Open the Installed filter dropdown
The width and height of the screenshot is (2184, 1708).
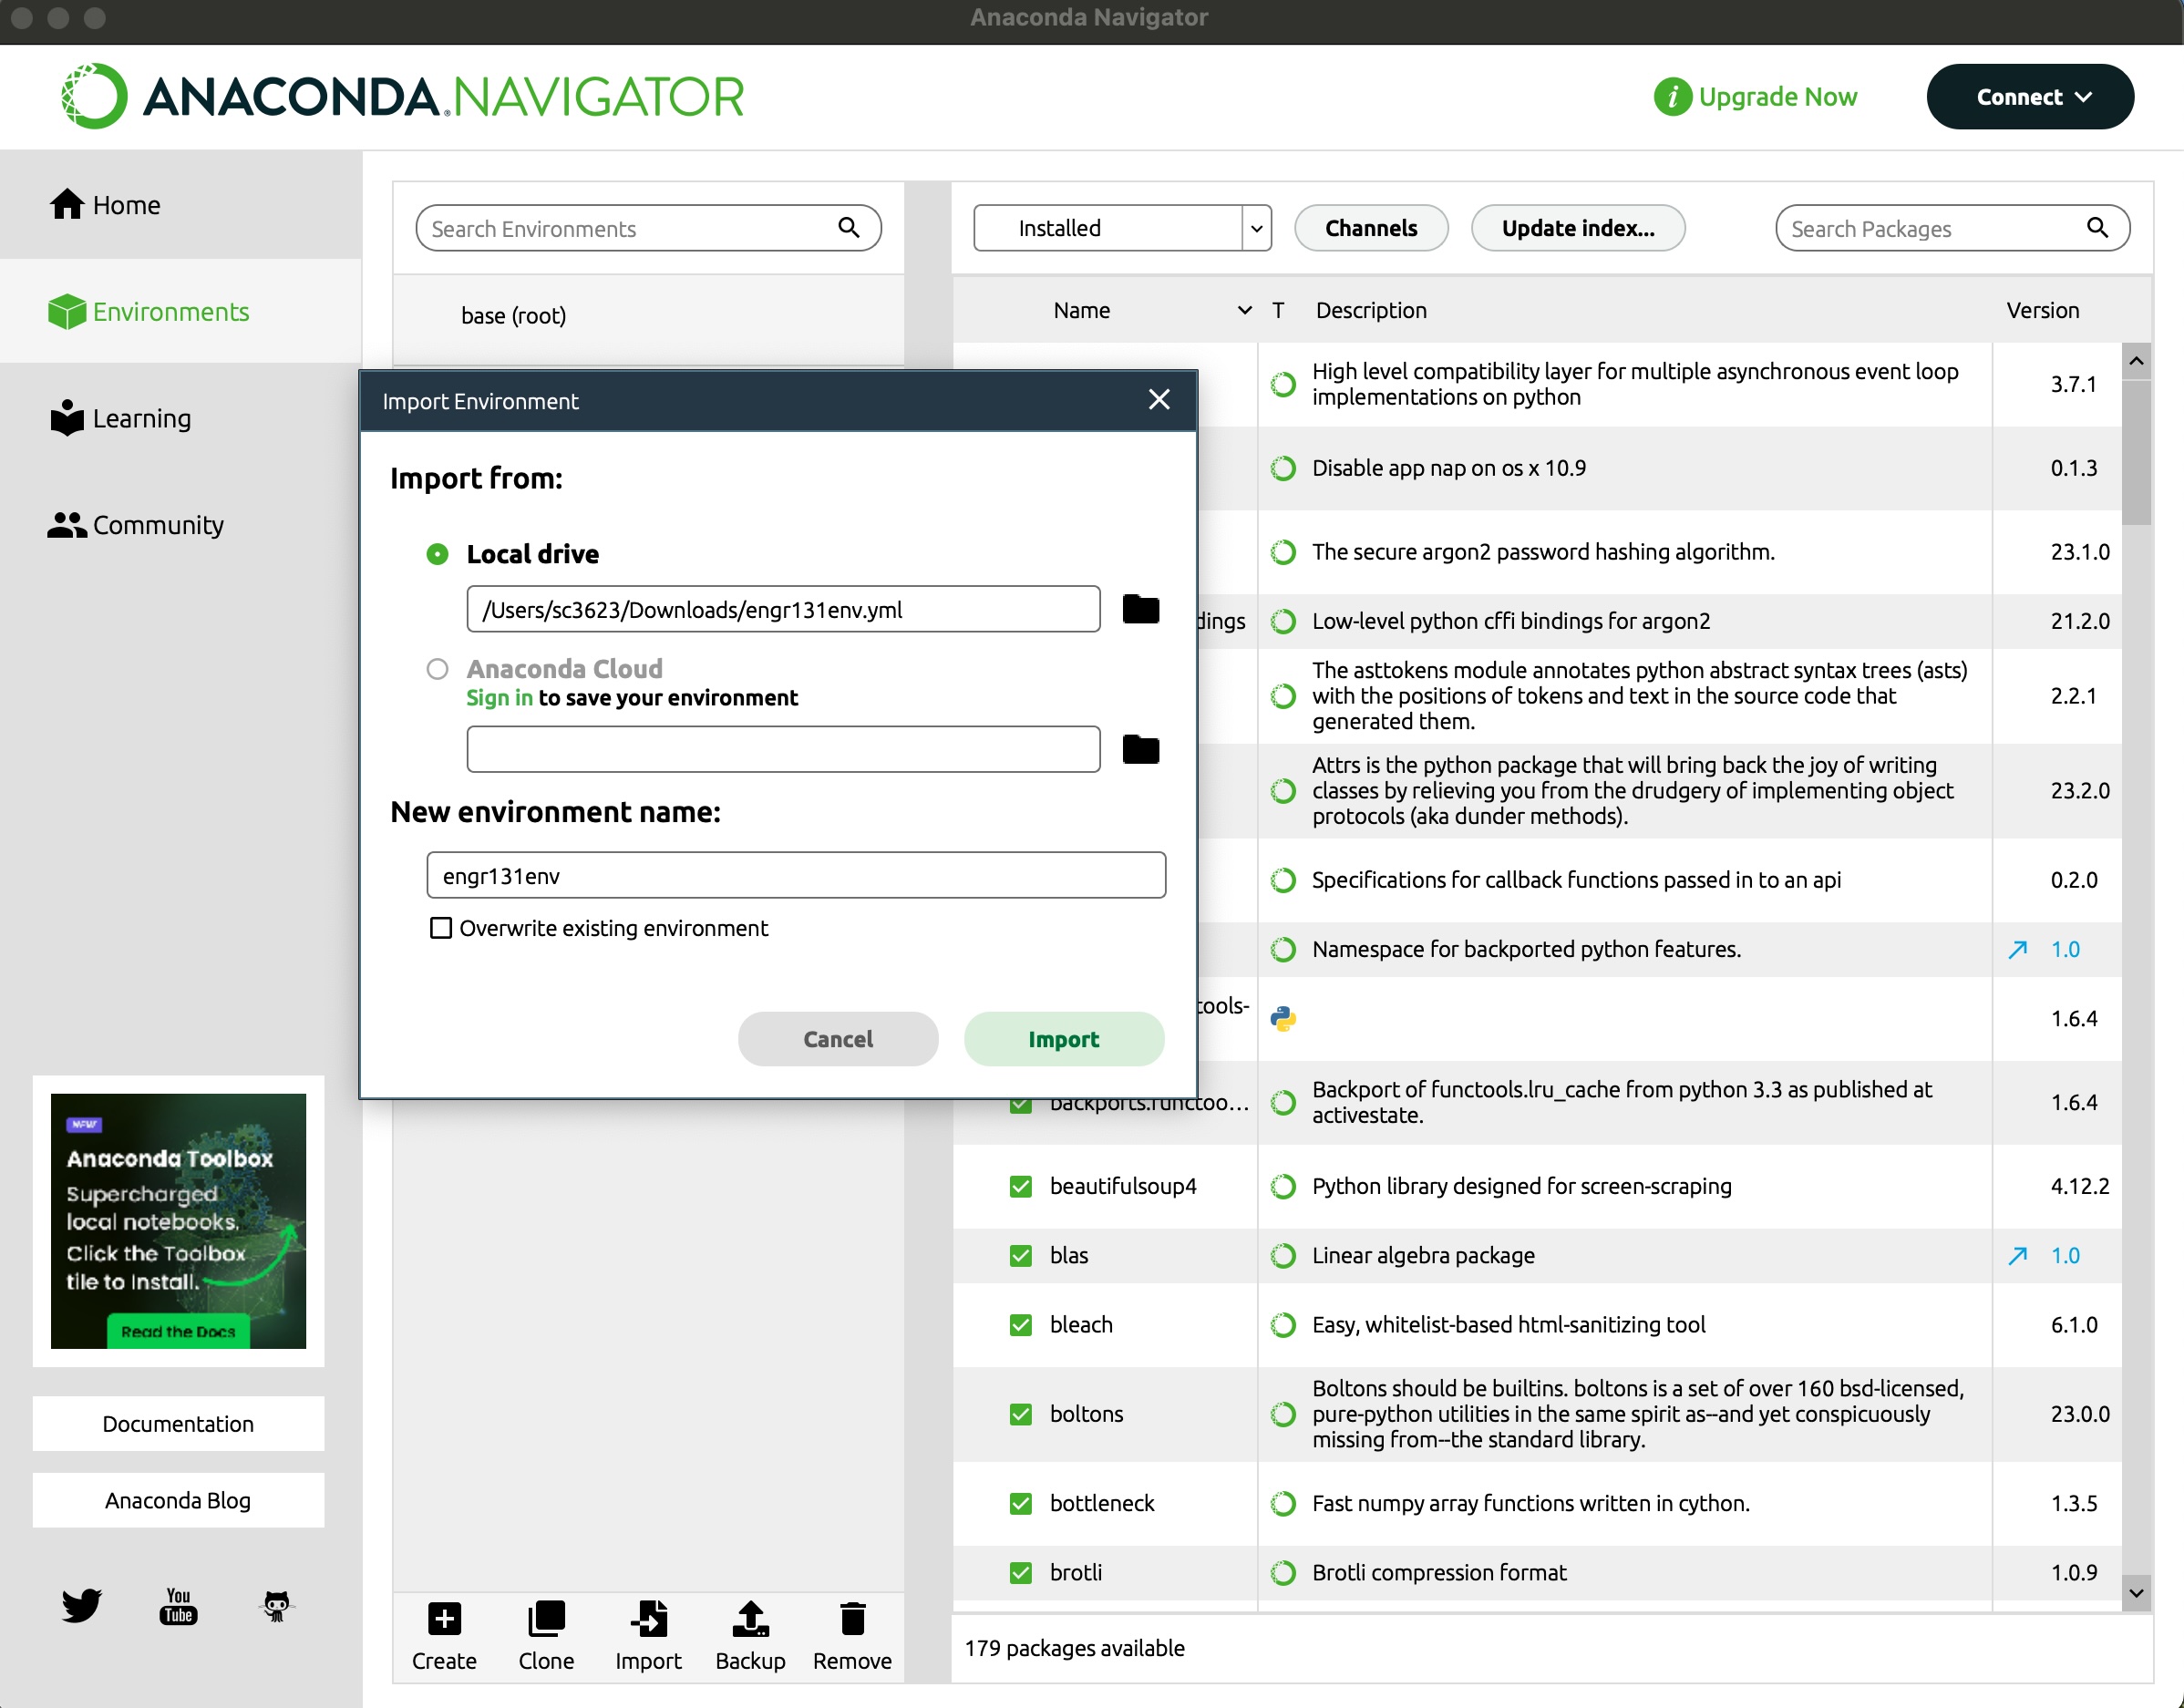coord(1122,228)
